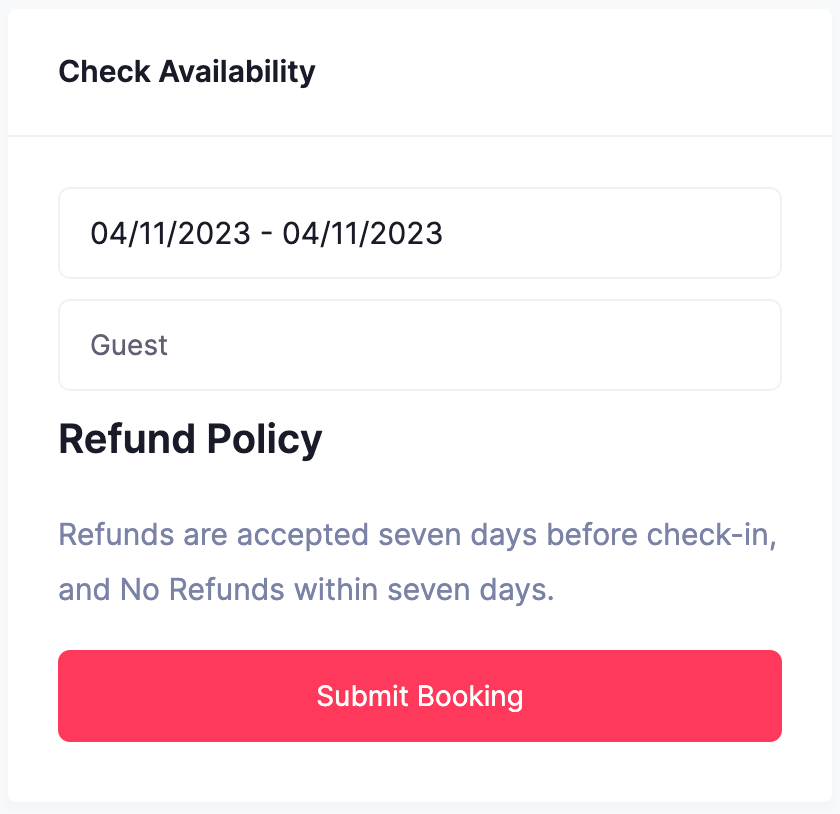The width and height of the screenshot is (840, 814).
Task: Focus the Guest input field
Action: tap(419, 345)
